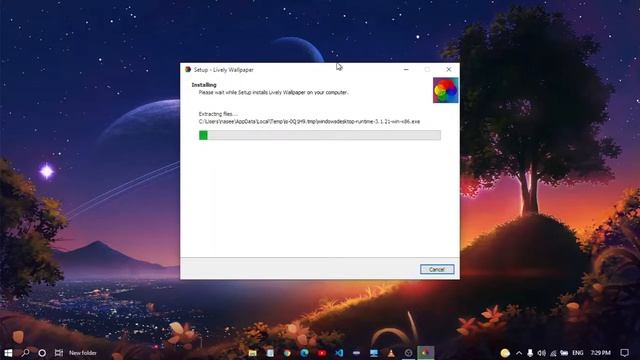Cancel the Lively Wallpaper installation
640x360 pixels.
click(437, 269)
